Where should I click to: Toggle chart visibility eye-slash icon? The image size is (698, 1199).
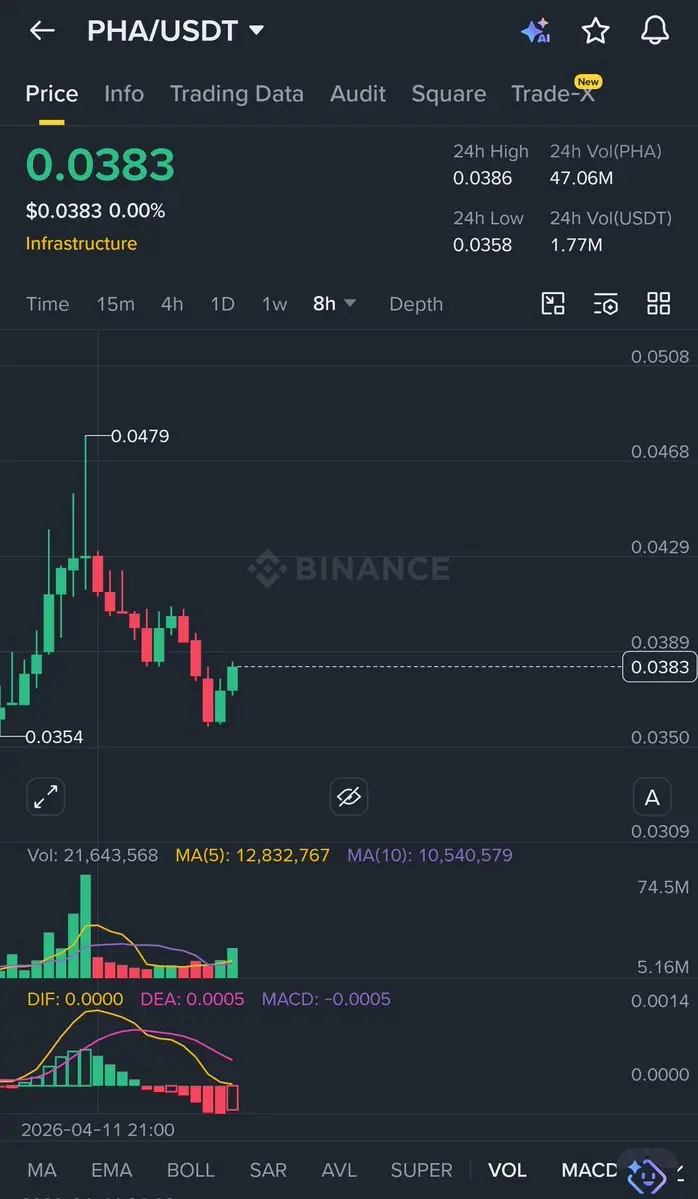pyautogui.click(x=349, y=798)
